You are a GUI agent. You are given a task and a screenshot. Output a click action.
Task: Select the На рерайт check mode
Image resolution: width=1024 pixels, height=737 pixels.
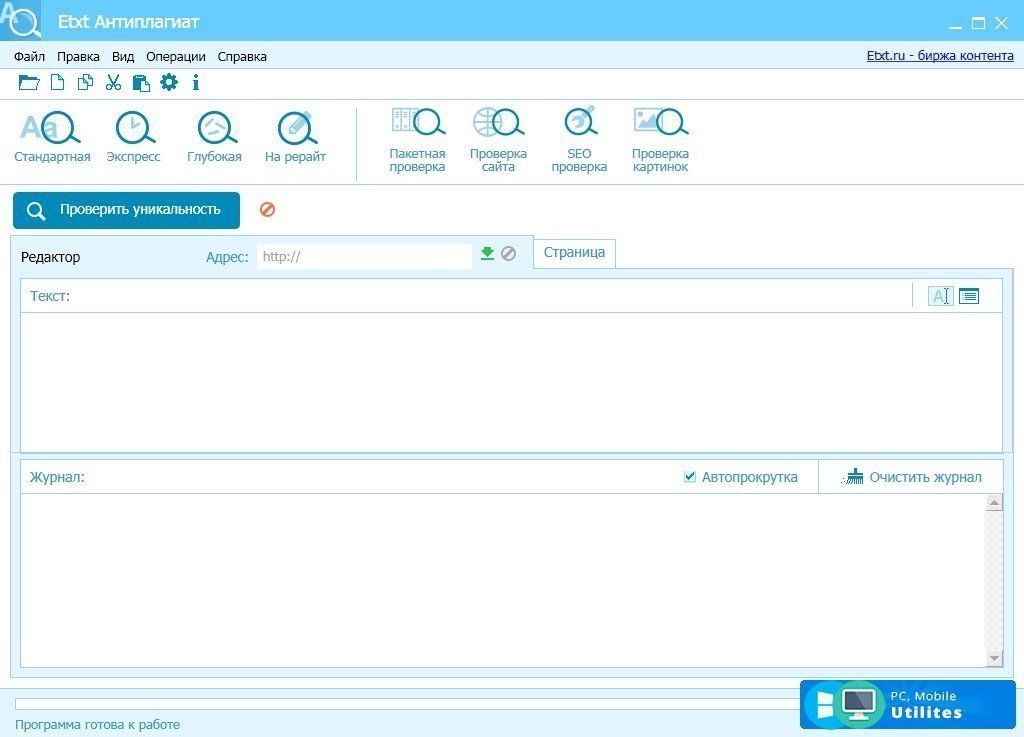pyautogui.click(x=295, y=137)
